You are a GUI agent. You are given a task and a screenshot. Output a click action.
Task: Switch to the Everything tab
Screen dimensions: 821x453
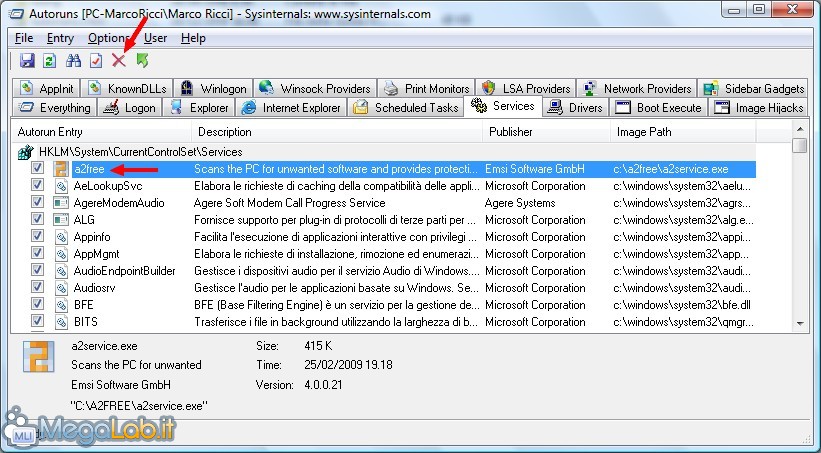click(54, 108)
